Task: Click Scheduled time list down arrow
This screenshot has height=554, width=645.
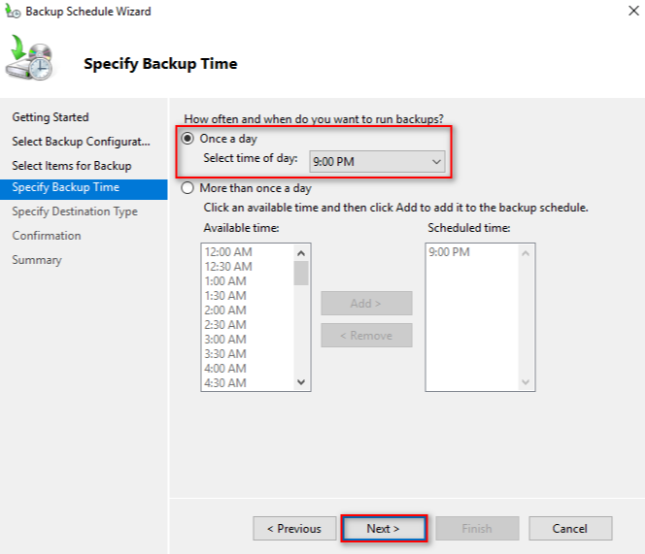Action: pyautogui.click(x=525, y=382)
